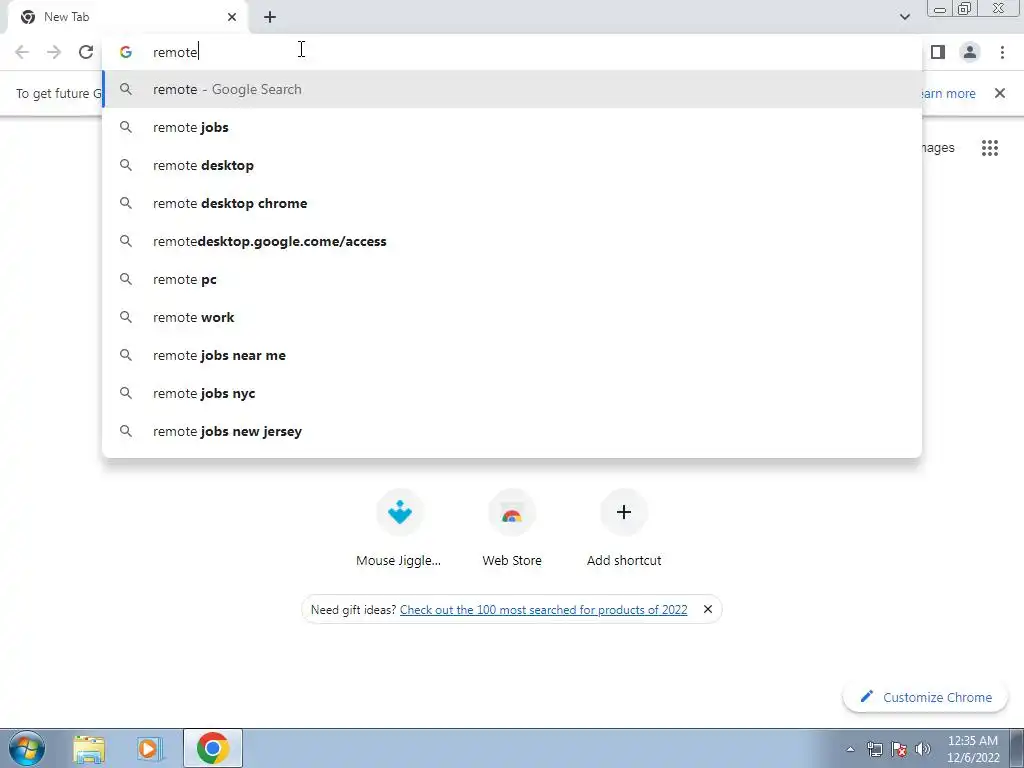Click the Show desktop strip
Screen dimensions: 1024x768
(x=1017, y=748)
